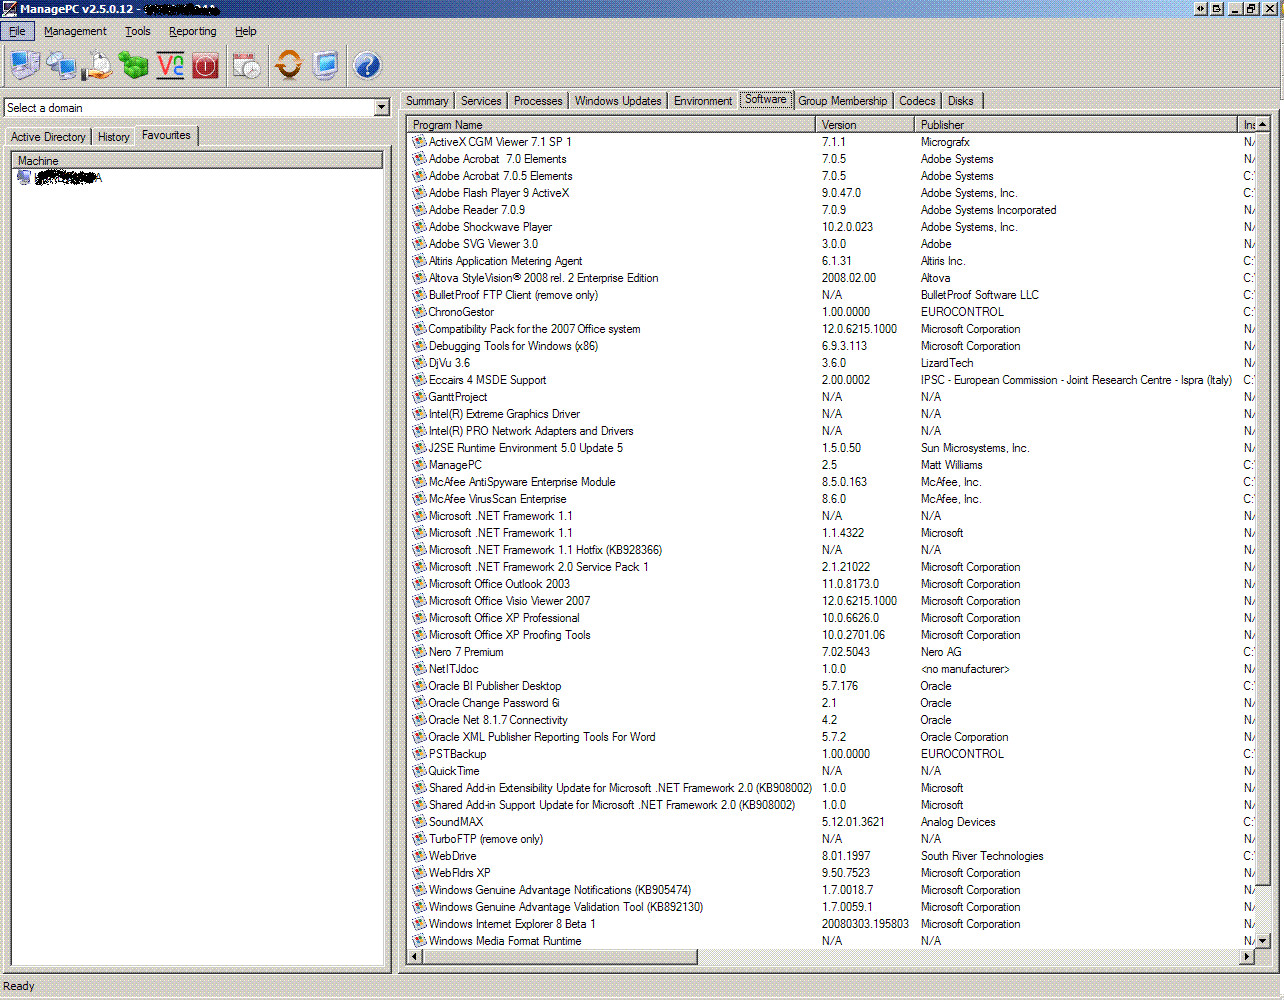Click version 10.2.0.023 of Shockwave Player

tap(847, 227)
